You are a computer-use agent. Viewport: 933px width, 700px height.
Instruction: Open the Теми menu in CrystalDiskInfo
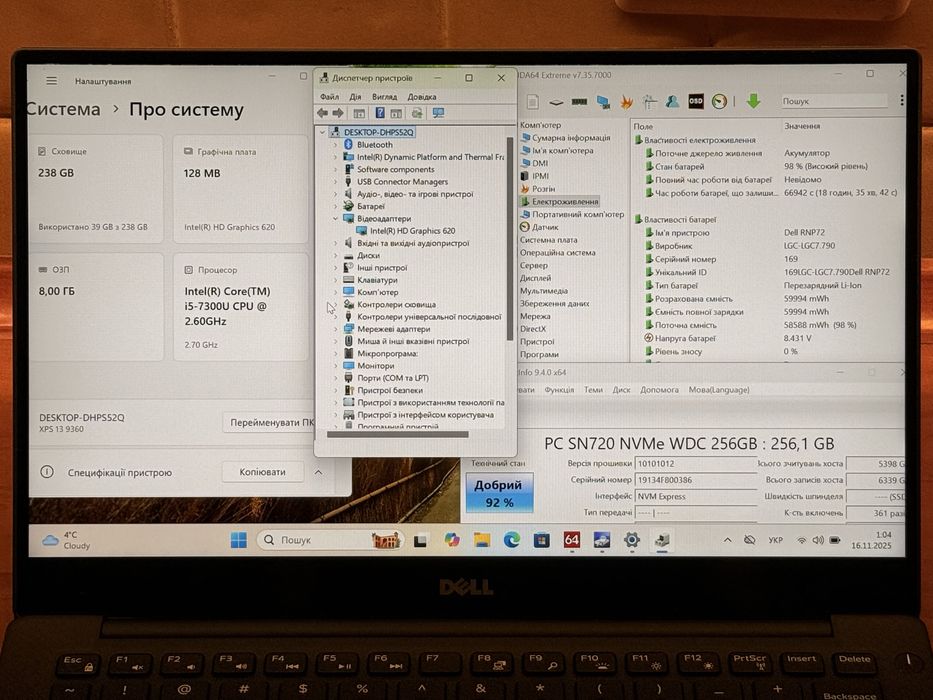[593, 389]
